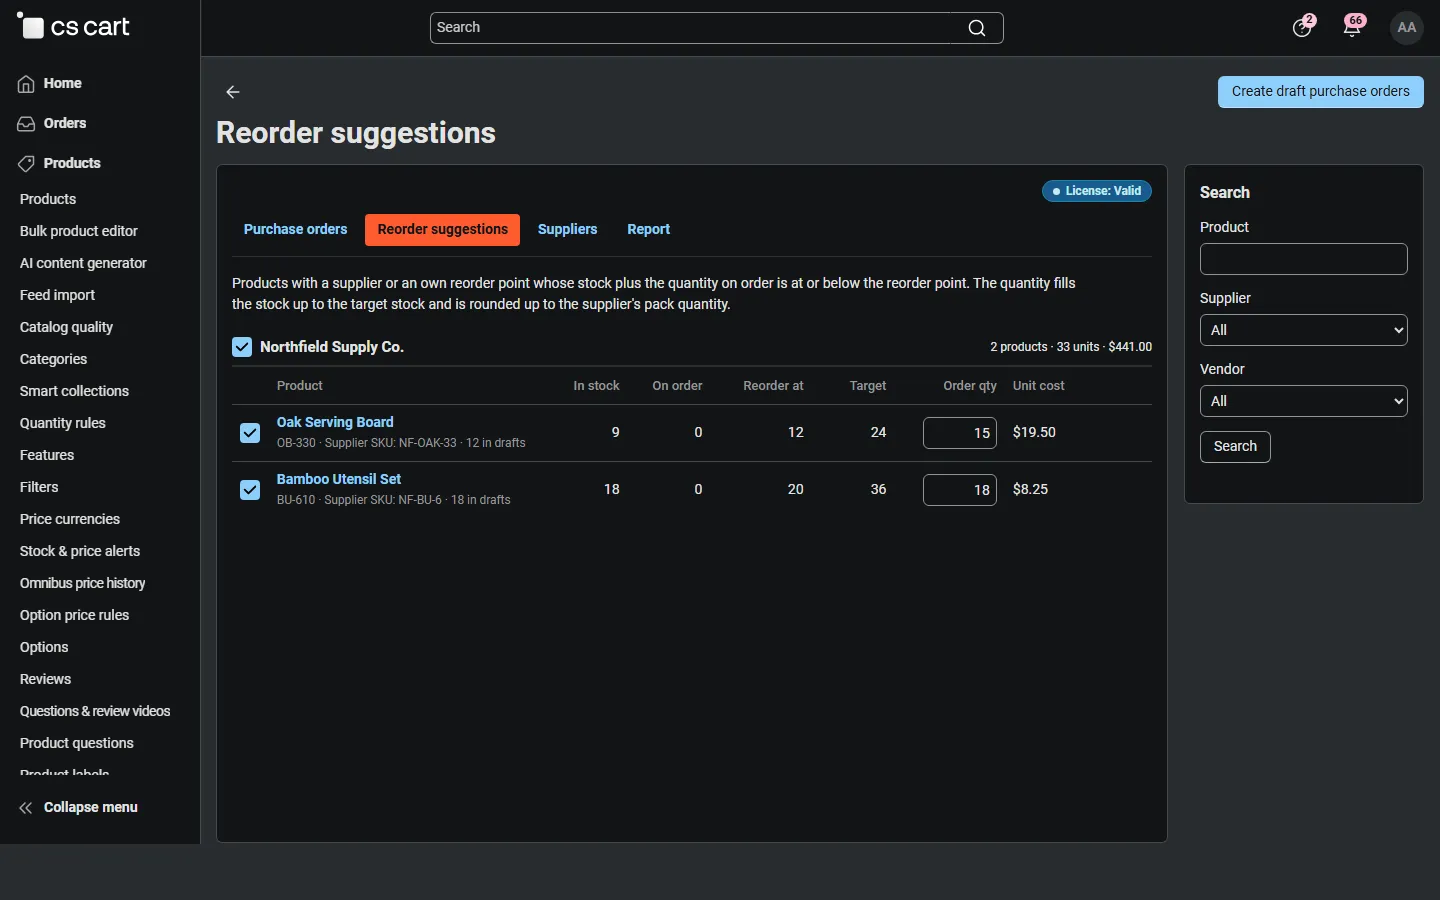Uncheck the Bamboo Utensil Set row
Image resolution: width=1440 pixels, height=900 pixels.
coord(250,490)
